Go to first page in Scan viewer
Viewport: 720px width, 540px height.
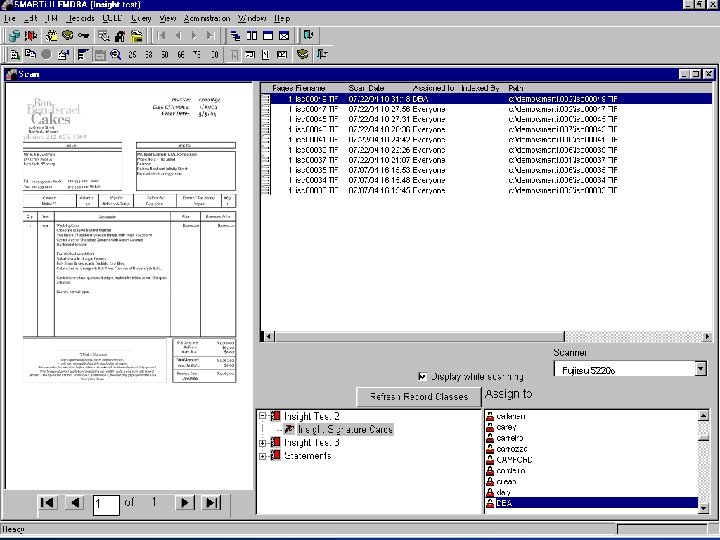tap(47, 503)
